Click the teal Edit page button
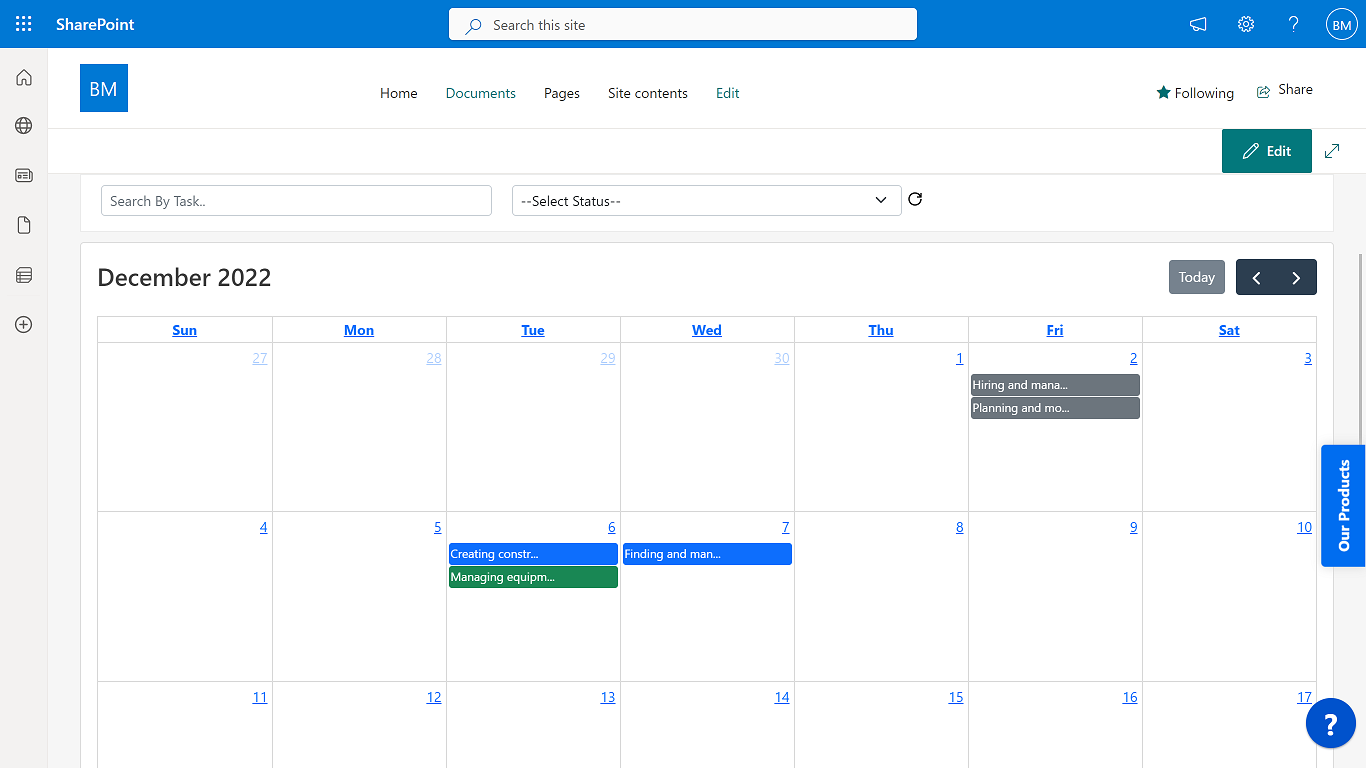1366x768 pixels. [x=1267, y=151]
